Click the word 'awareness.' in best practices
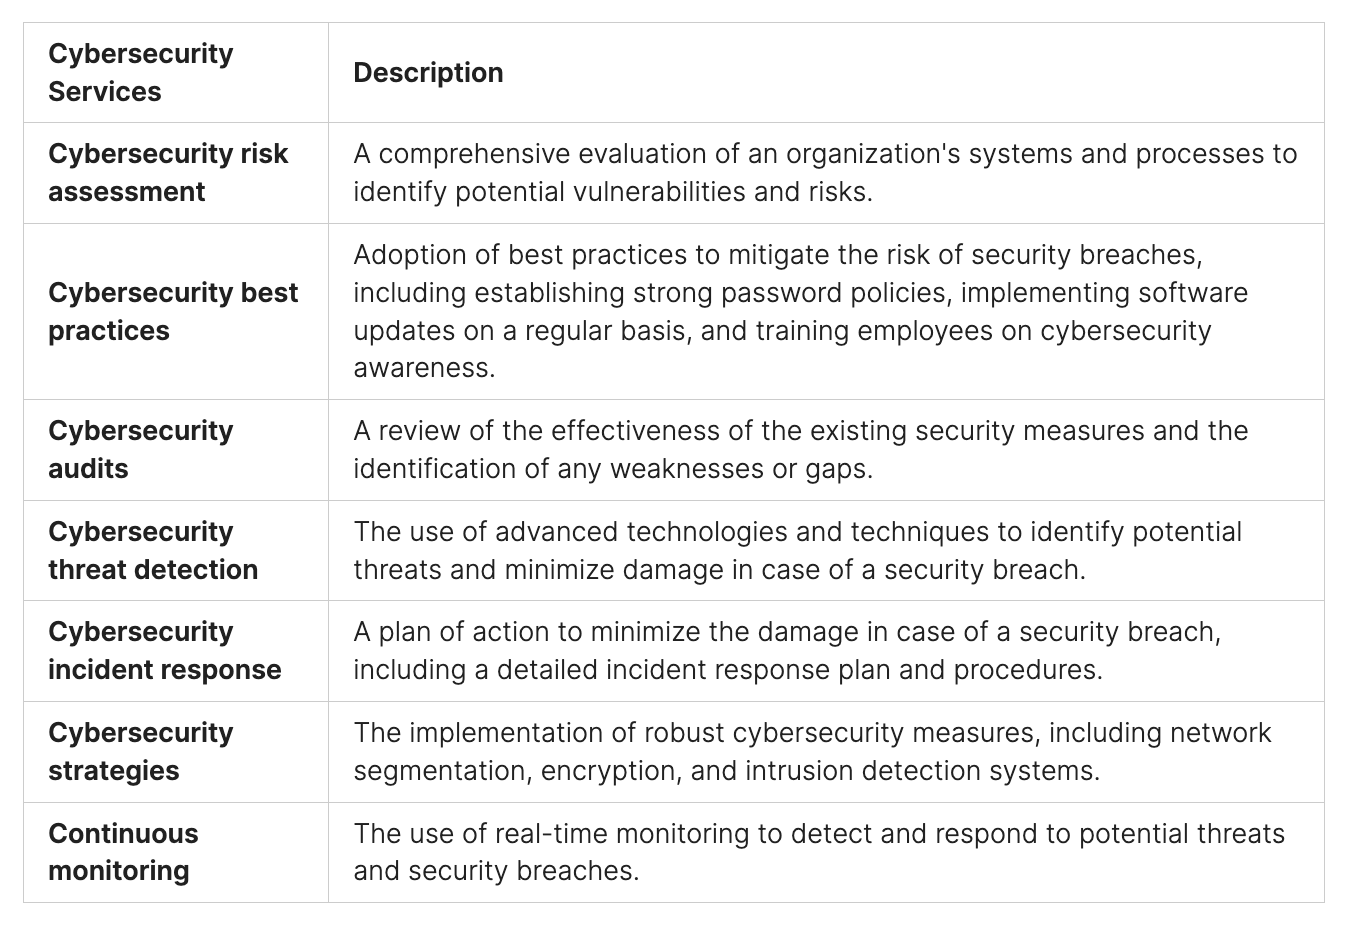This screenshot has width=1346, height=928. pyautogui.click(x=424, y=368)
